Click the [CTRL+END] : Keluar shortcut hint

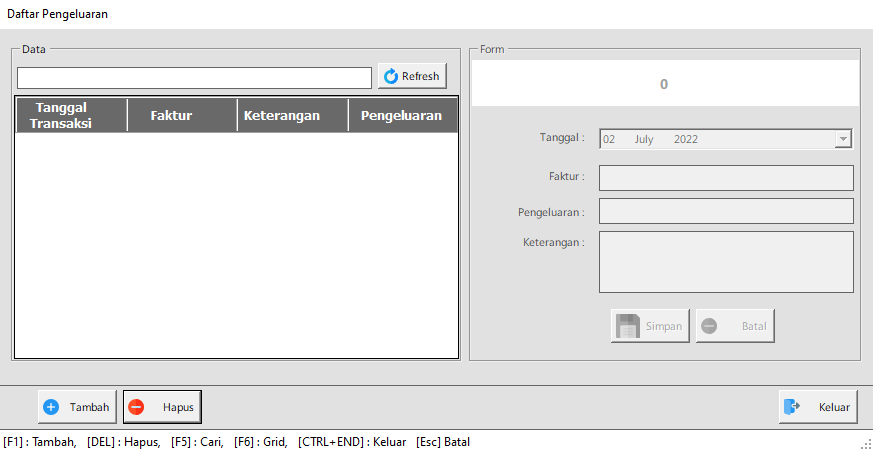[x=352, y=443]
